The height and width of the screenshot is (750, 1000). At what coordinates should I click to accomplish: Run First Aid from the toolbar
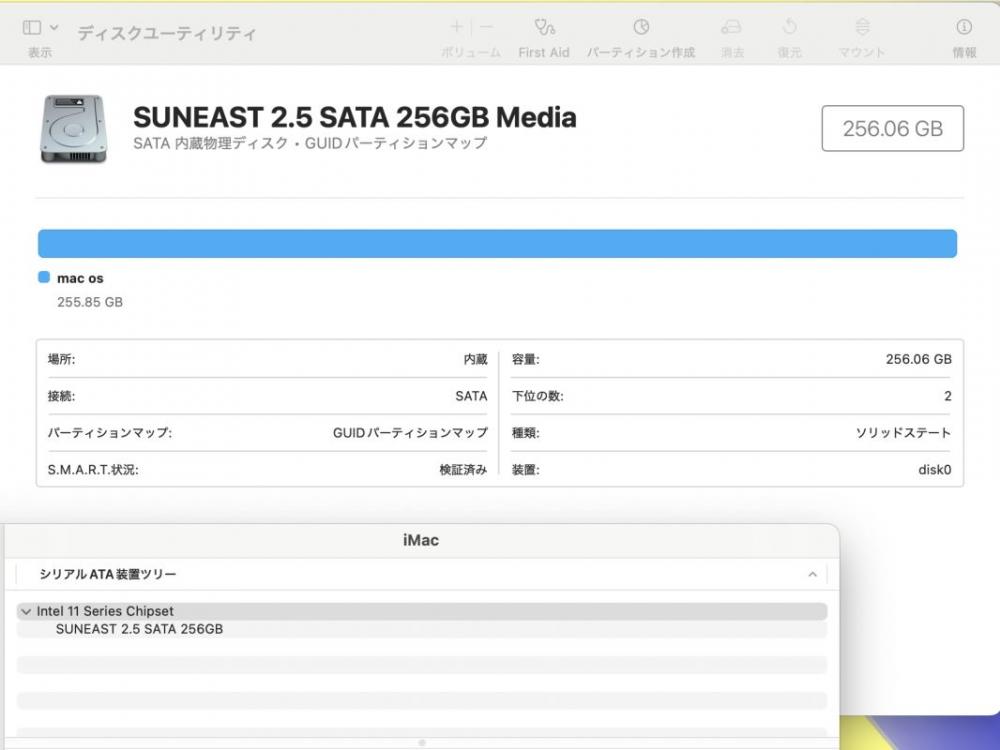tap(544, 27)
